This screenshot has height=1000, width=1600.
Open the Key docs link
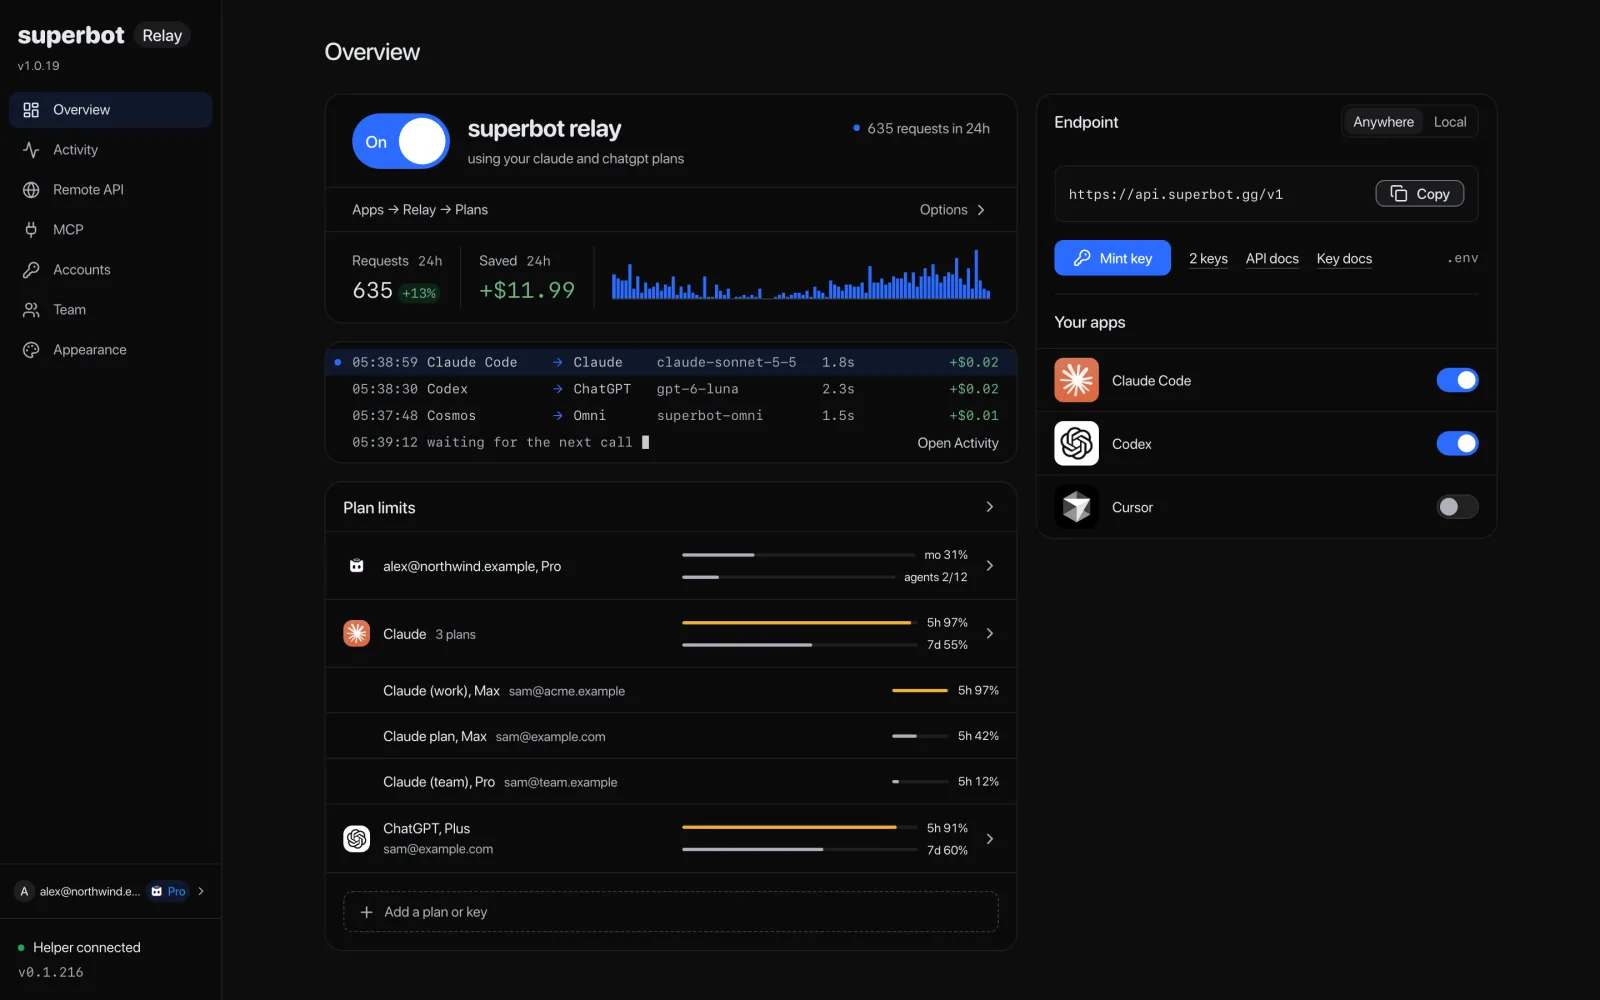1344,259
